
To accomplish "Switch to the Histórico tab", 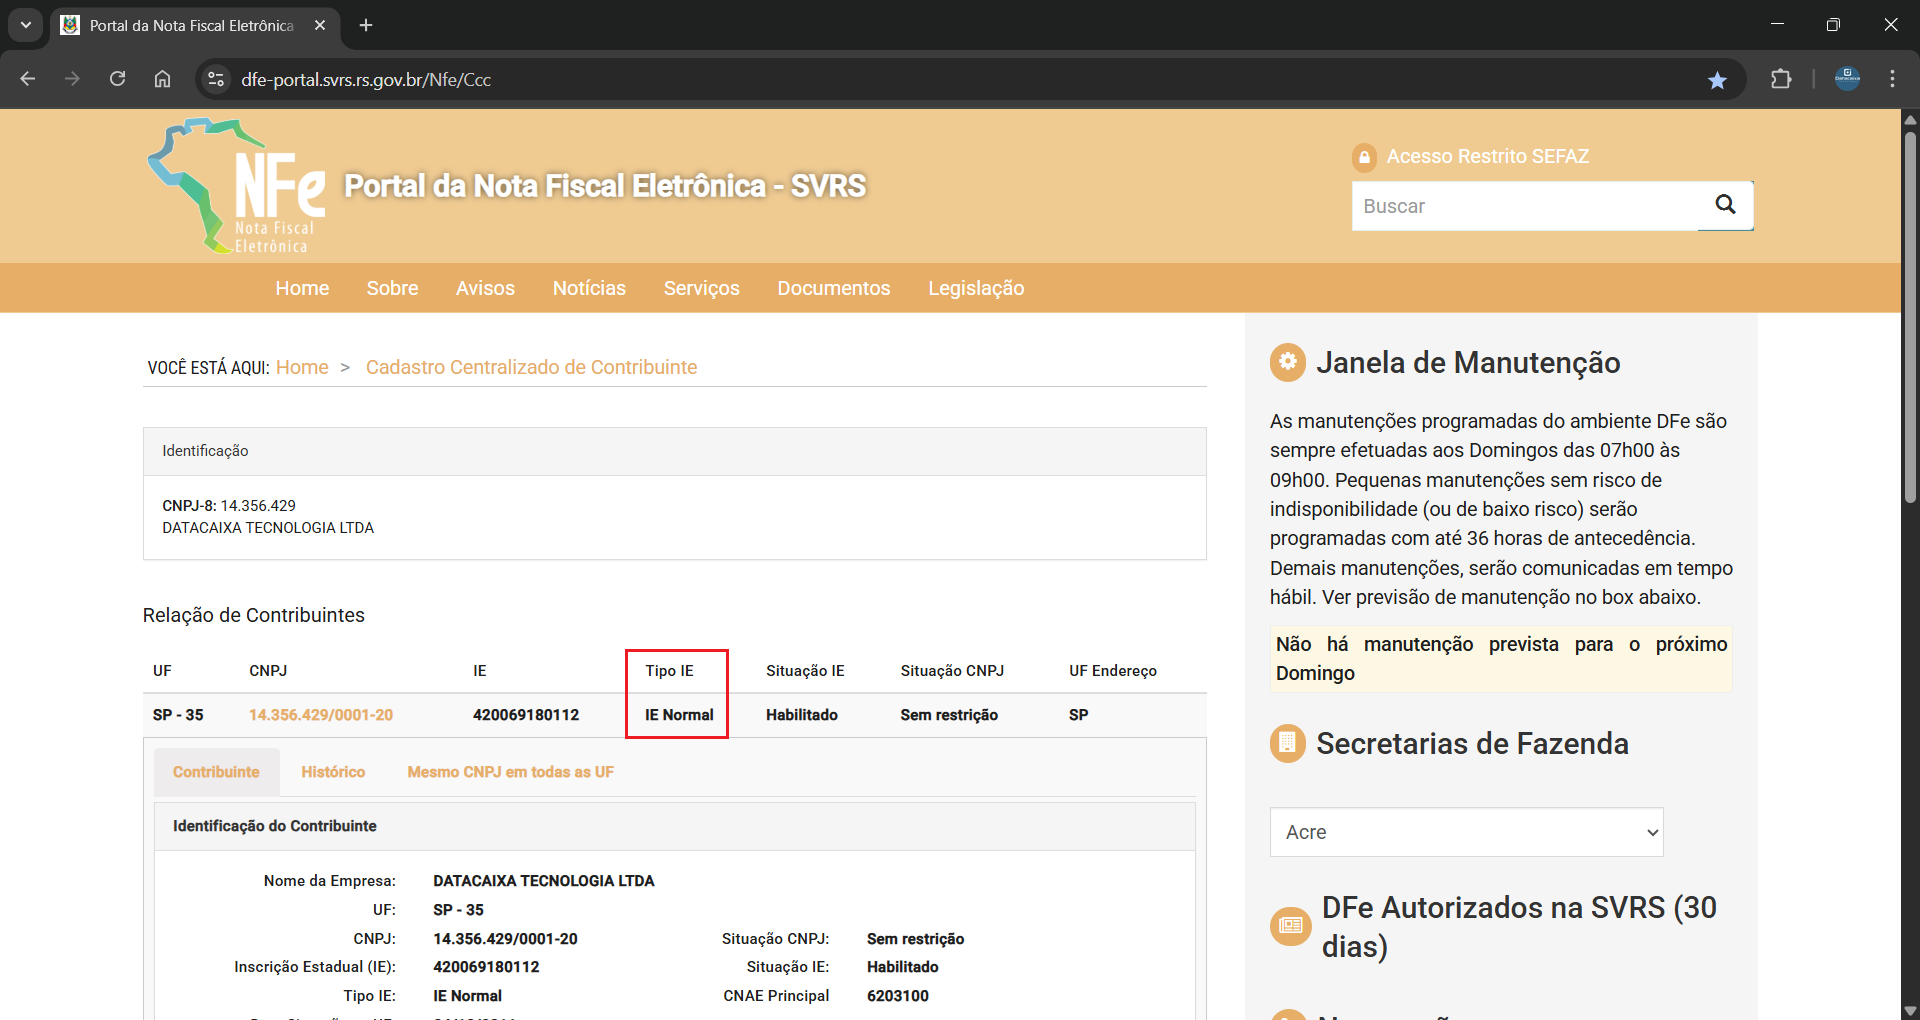I will (x=333, y=772).
